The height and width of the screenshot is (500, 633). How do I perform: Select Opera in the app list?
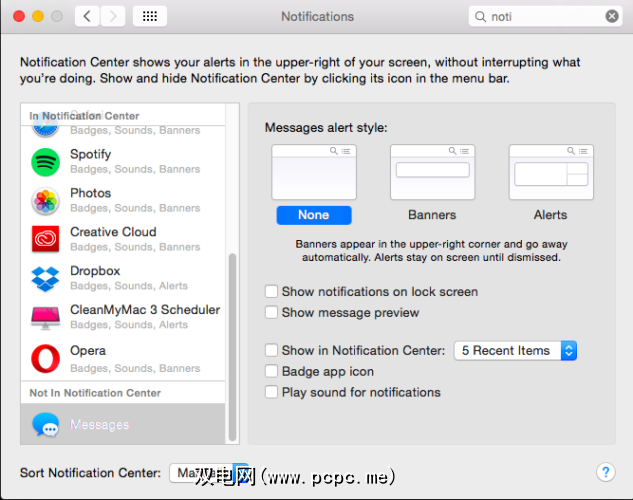123,359
